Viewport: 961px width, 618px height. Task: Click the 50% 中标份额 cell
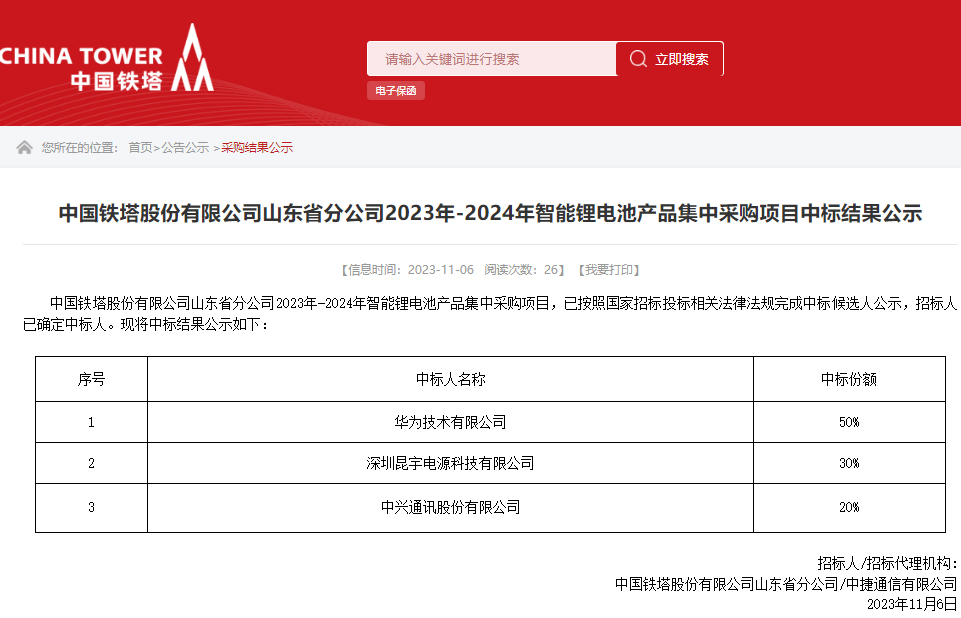(x=848, y=421)
